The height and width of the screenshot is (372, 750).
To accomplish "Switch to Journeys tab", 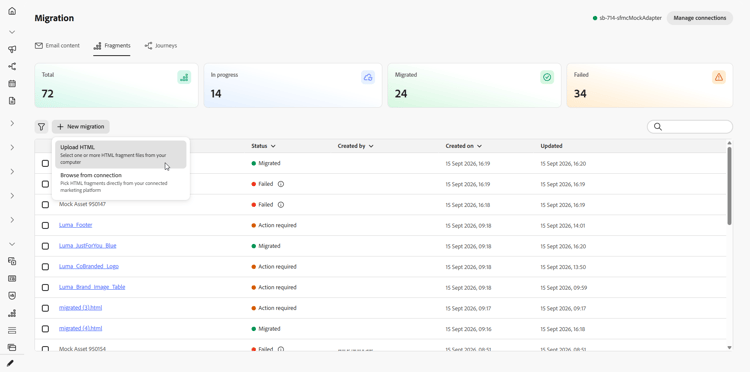I will (161, 46).
